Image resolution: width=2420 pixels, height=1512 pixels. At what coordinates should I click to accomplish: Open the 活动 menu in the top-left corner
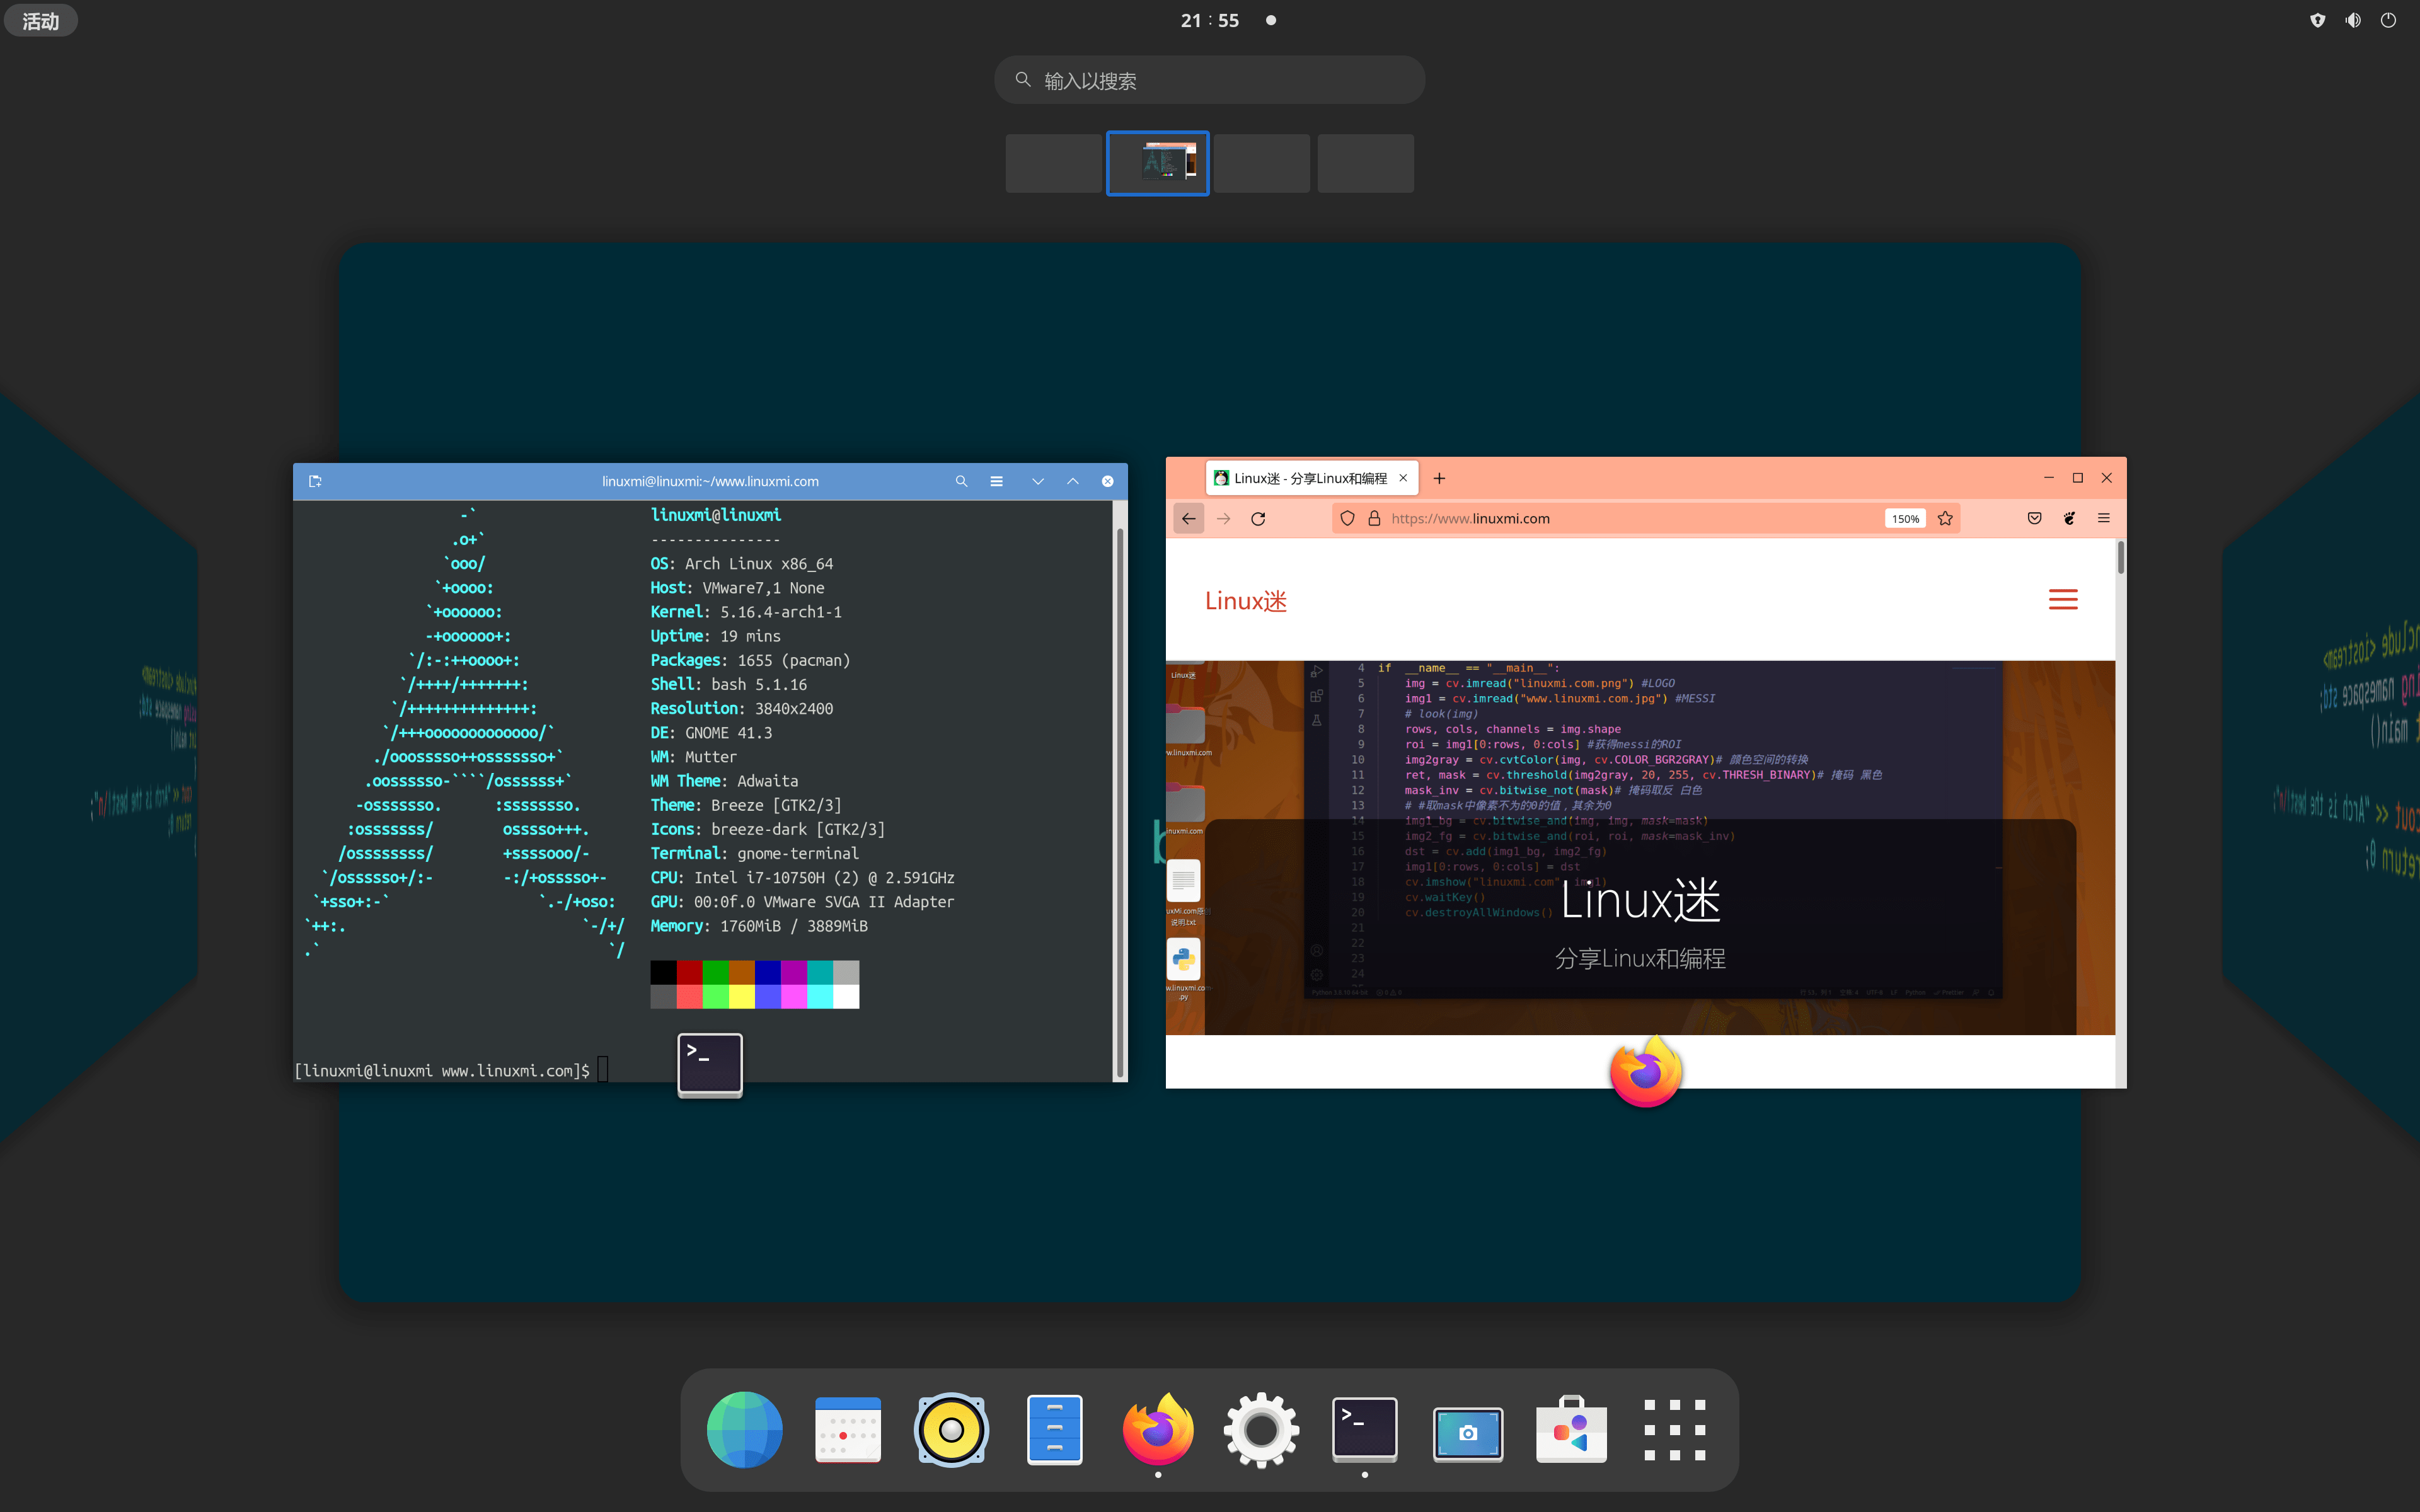pyautogui.click(x=41, y=19)
